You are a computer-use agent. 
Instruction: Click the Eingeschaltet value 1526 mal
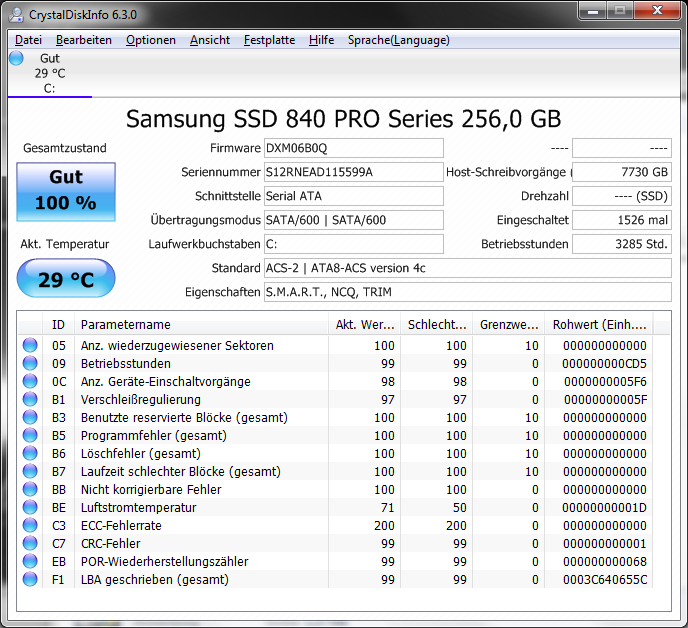tap(622, 220)
